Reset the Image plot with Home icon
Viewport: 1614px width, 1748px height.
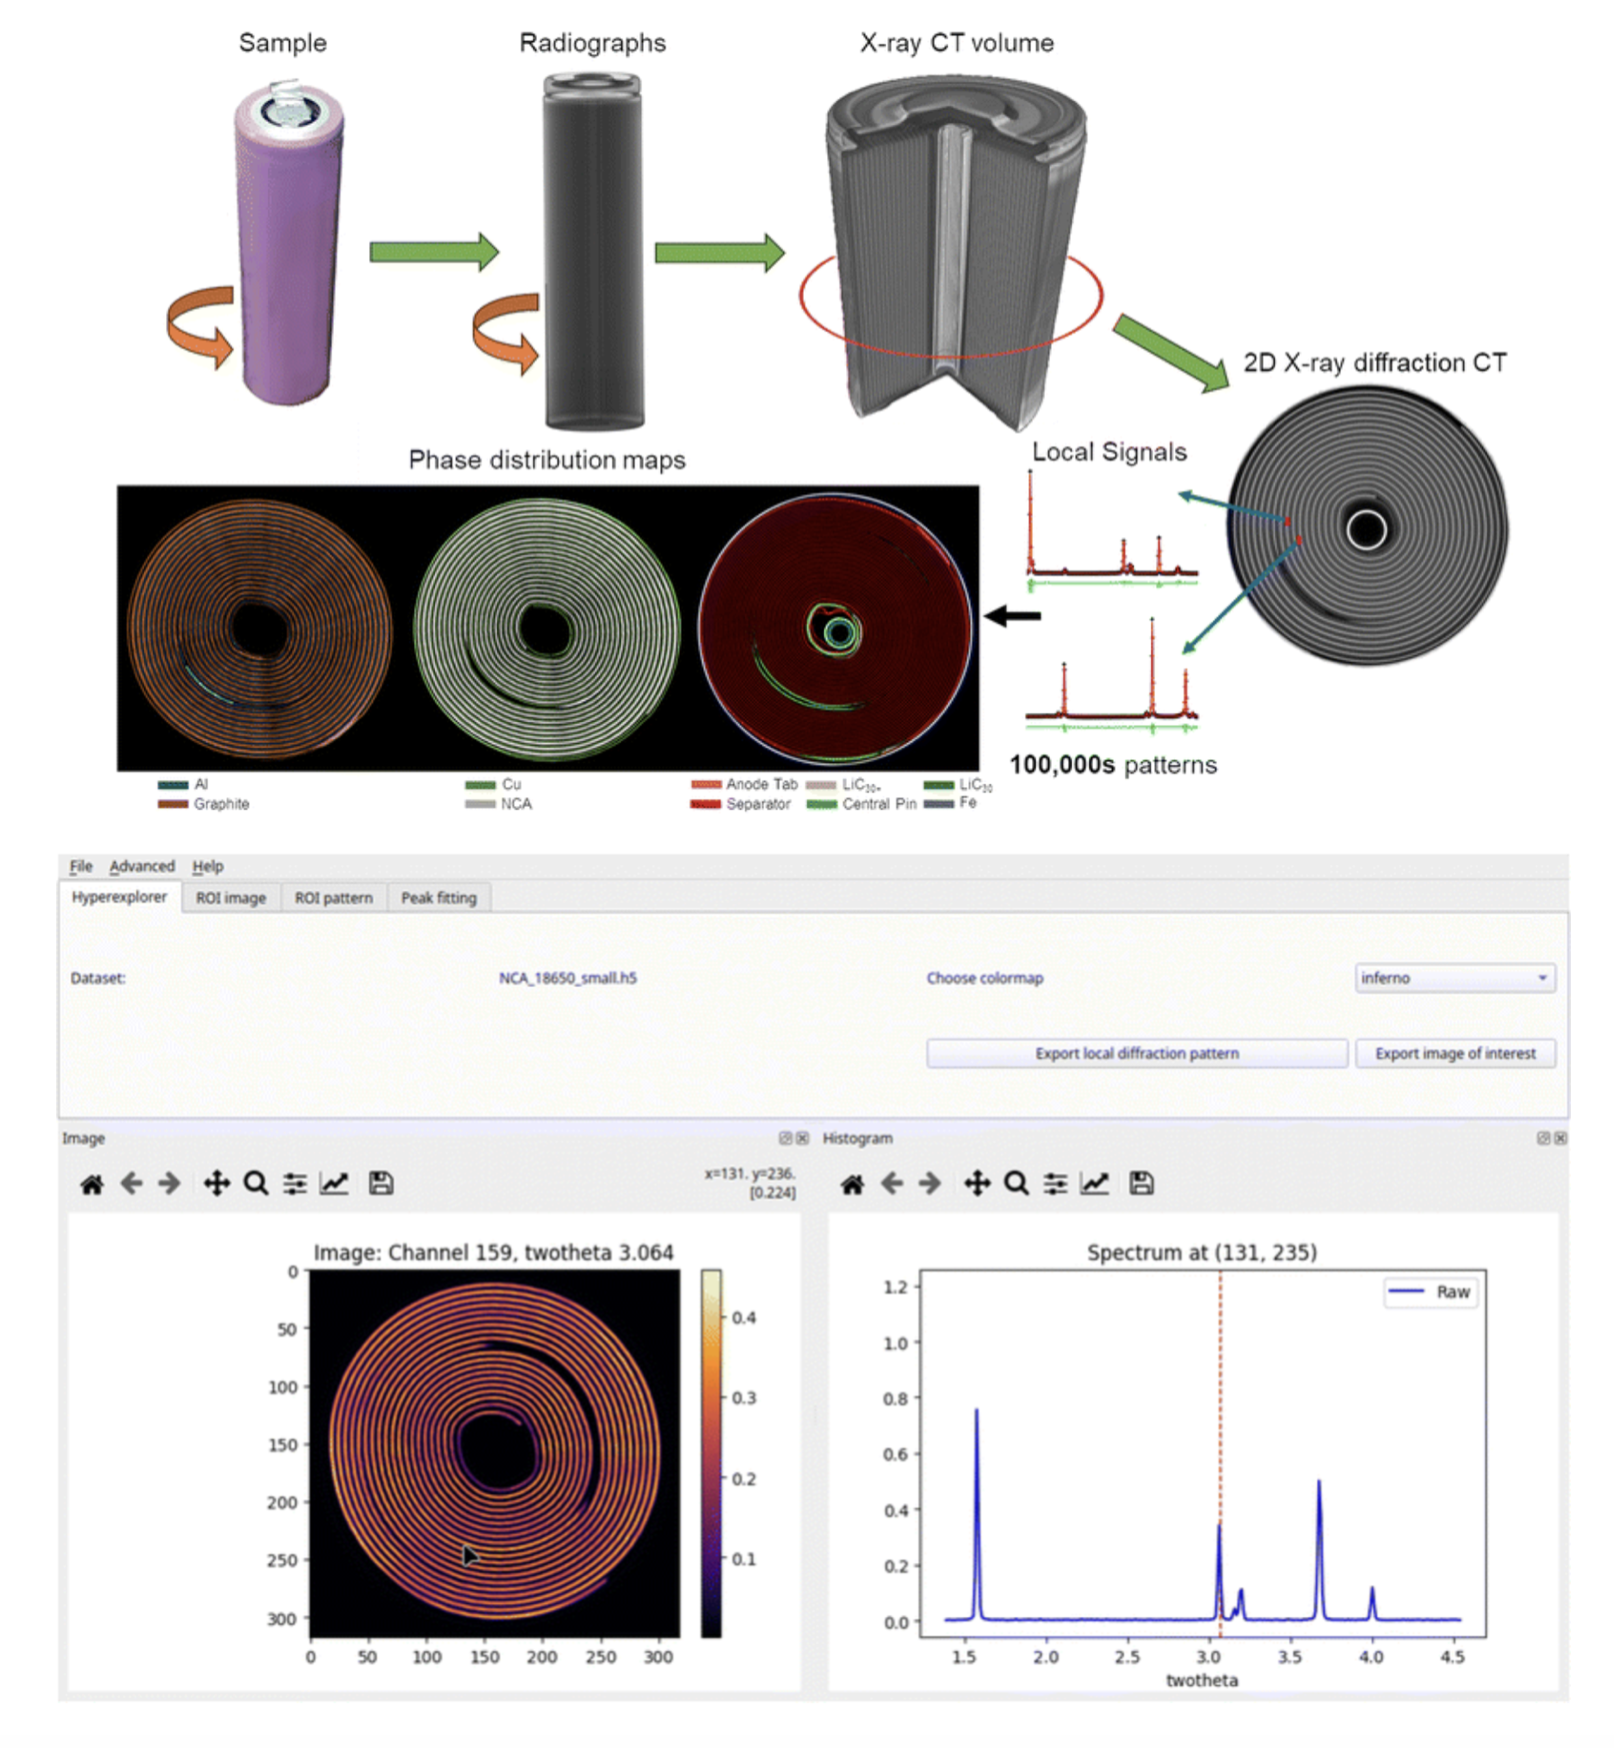[x=92, y=1184]
